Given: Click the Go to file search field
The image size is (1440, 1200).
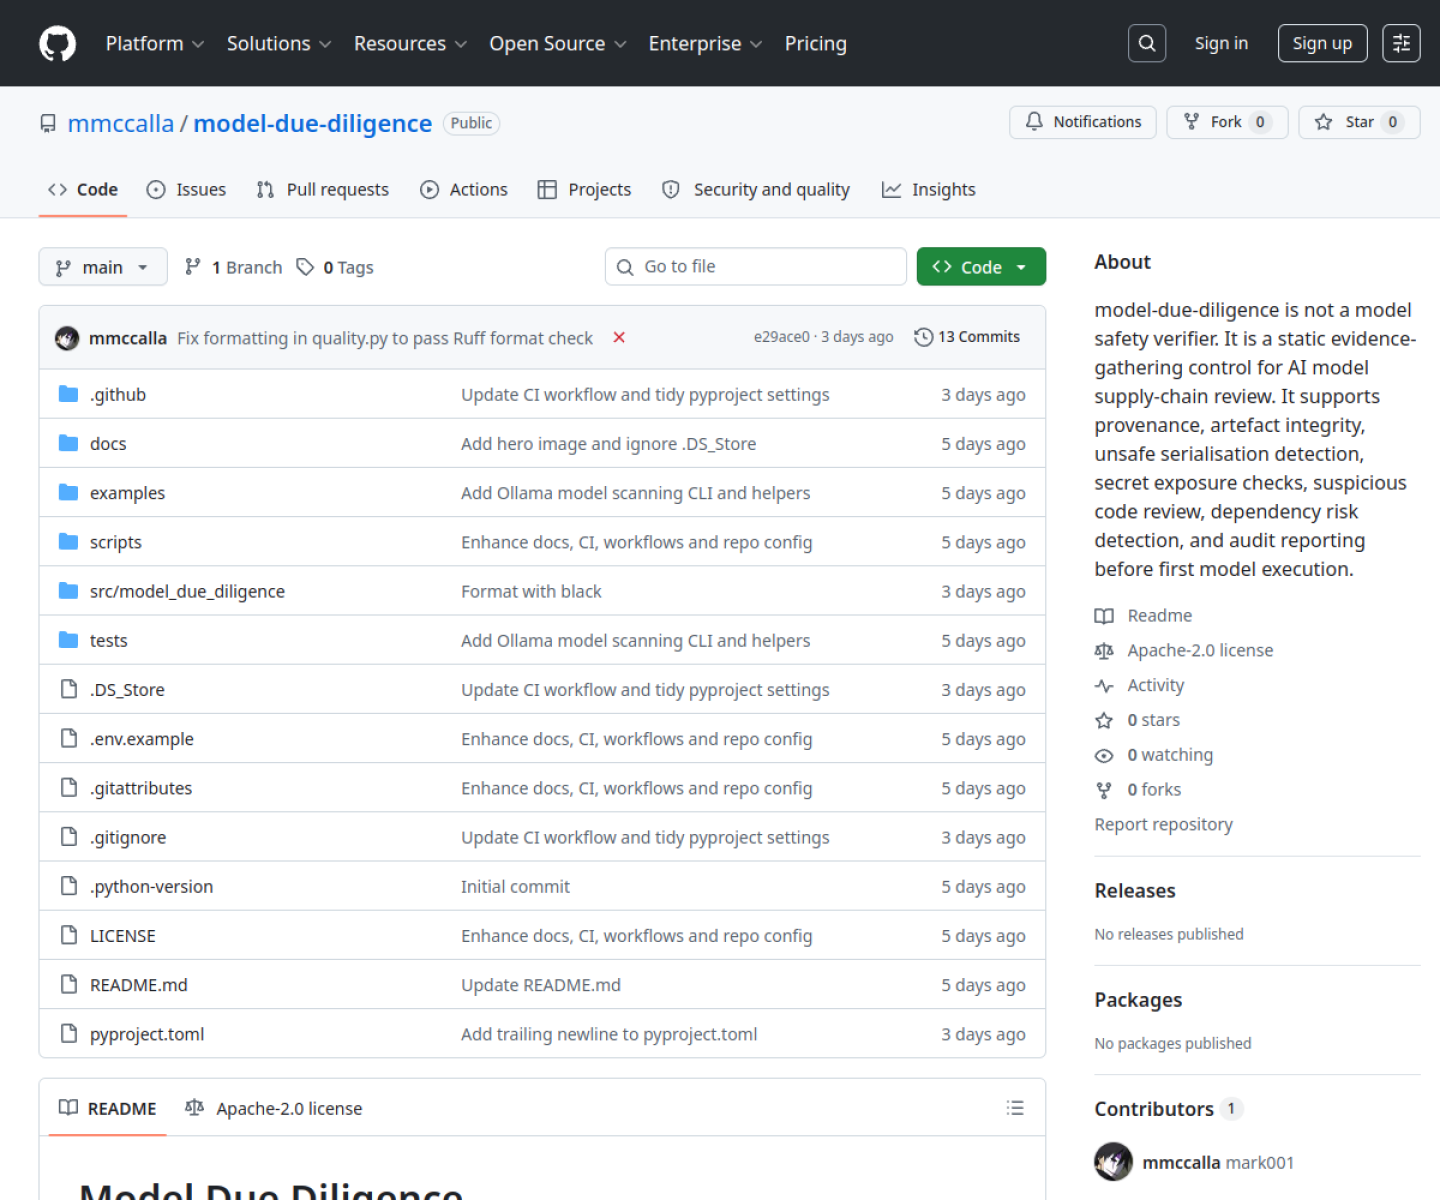Looking at the screenshot, I should click(756, 267).
